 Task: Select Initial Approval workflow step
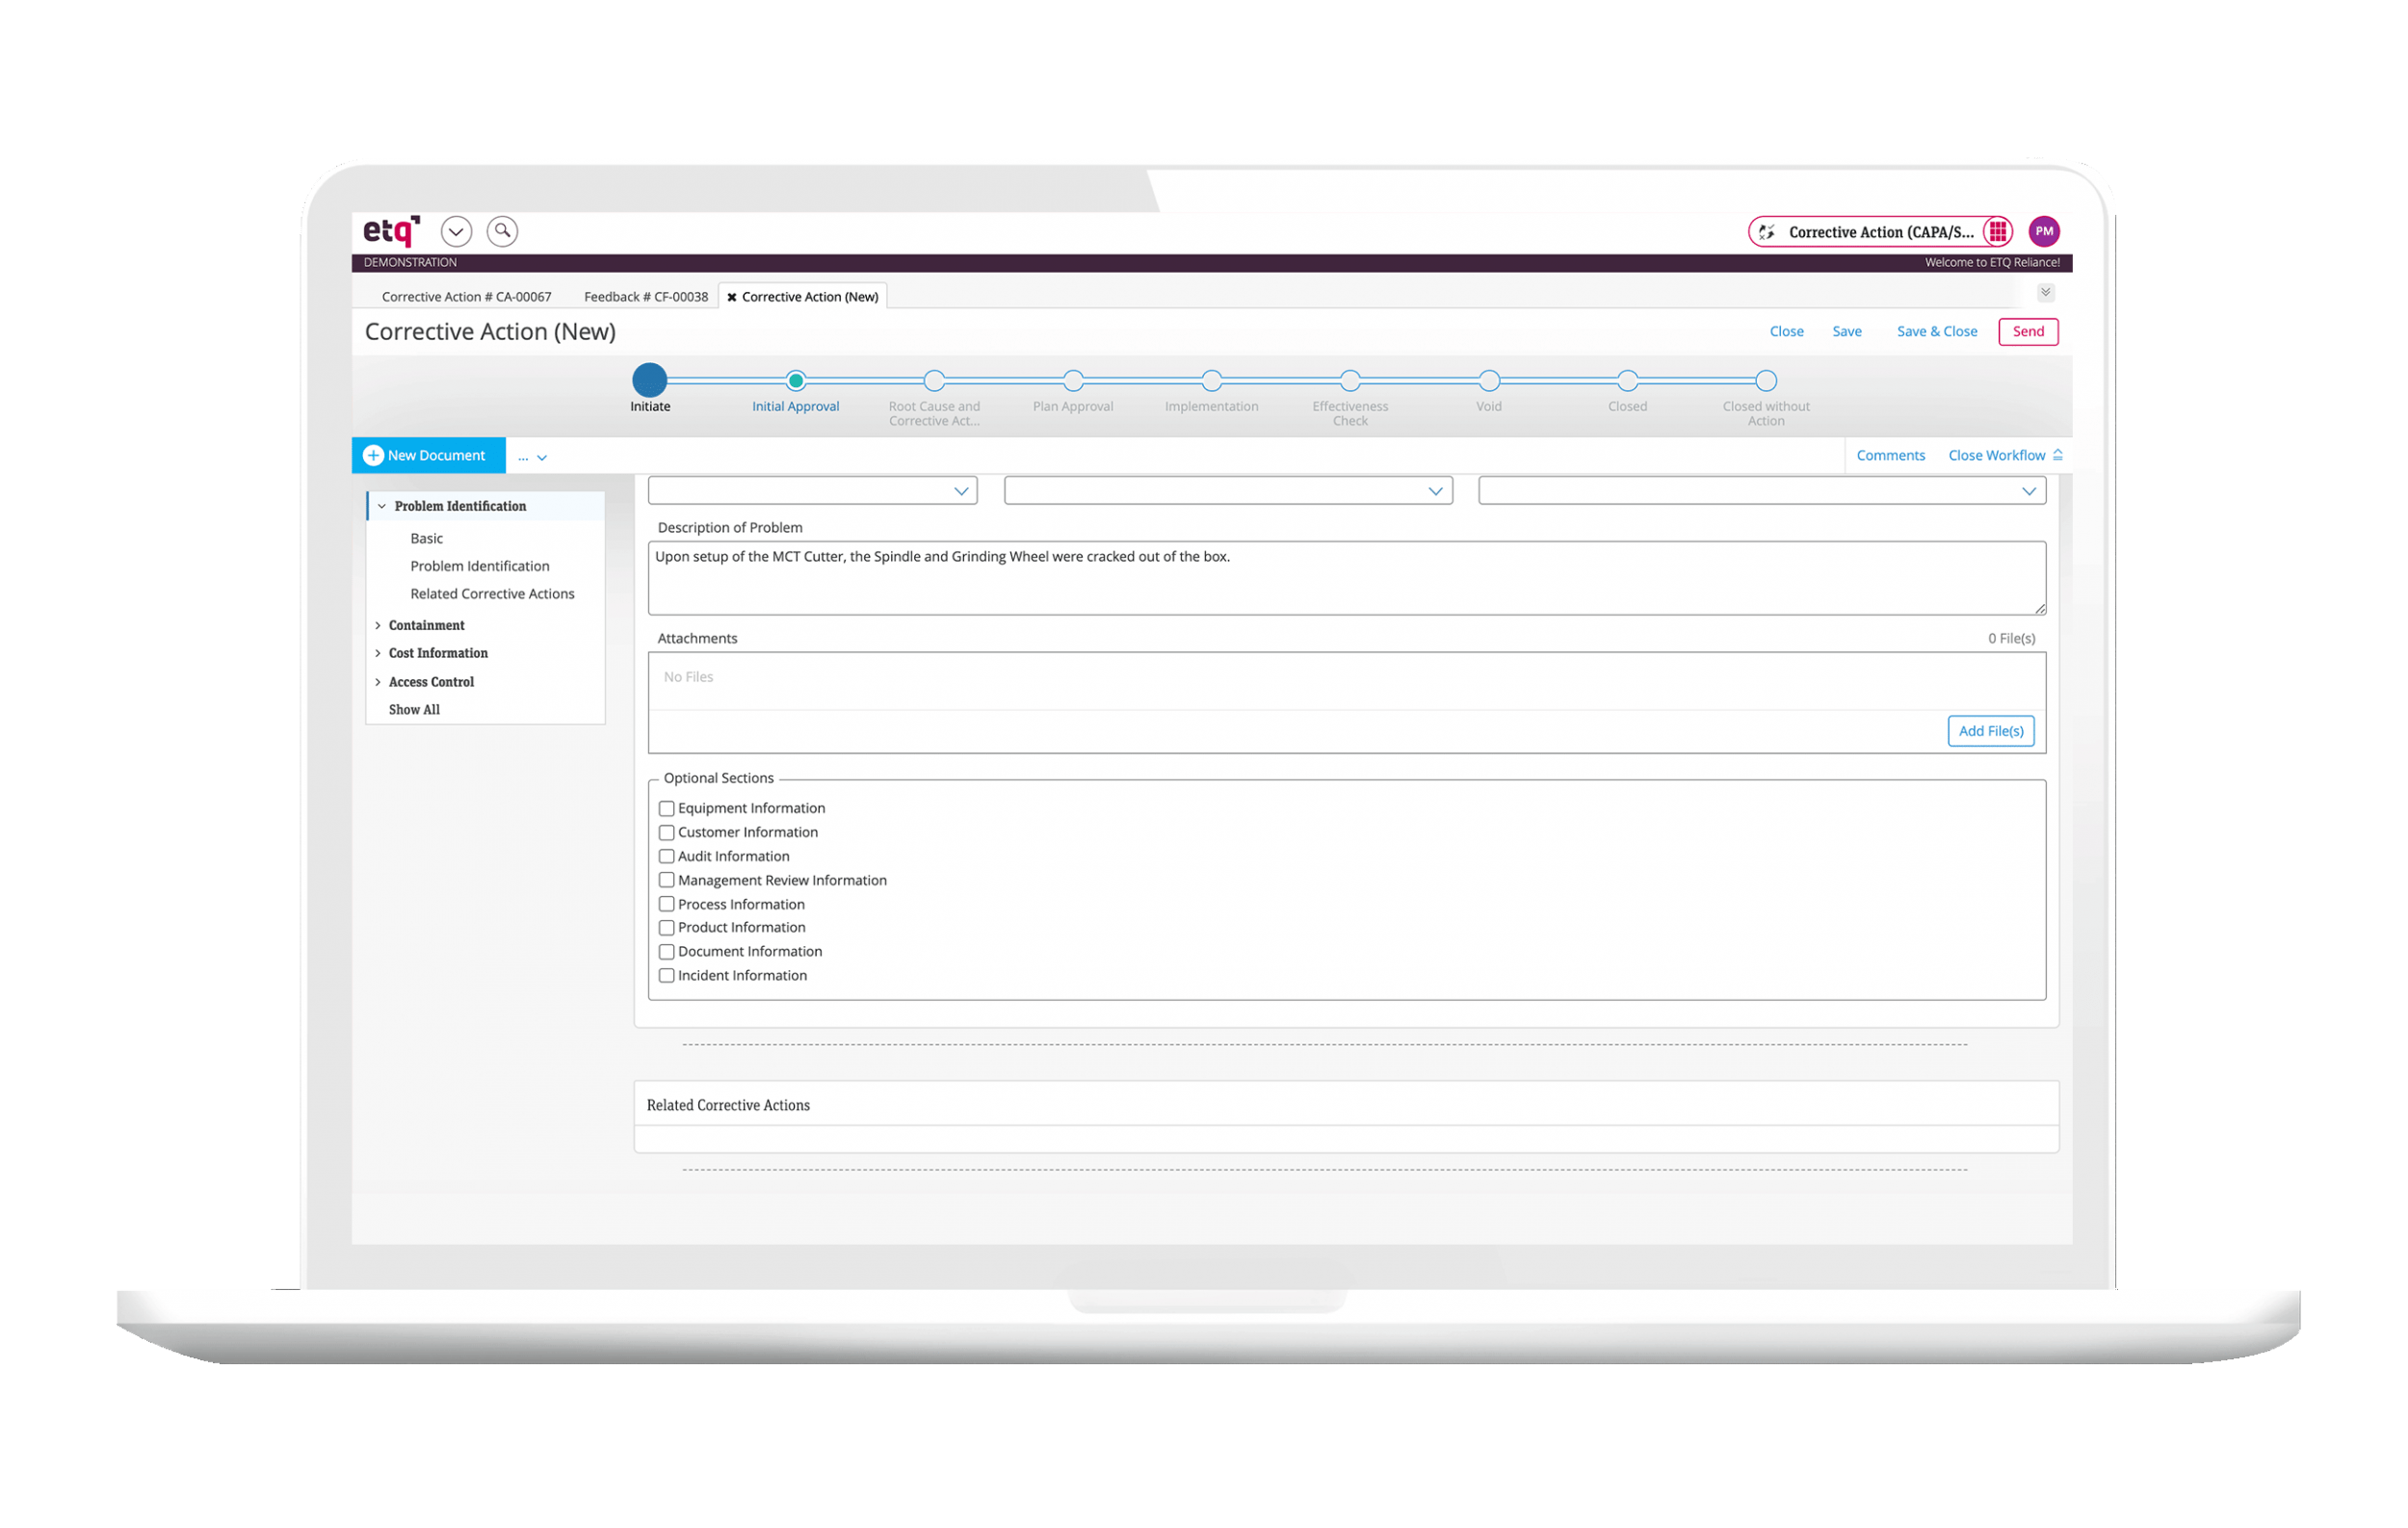(x=795, y=381)
